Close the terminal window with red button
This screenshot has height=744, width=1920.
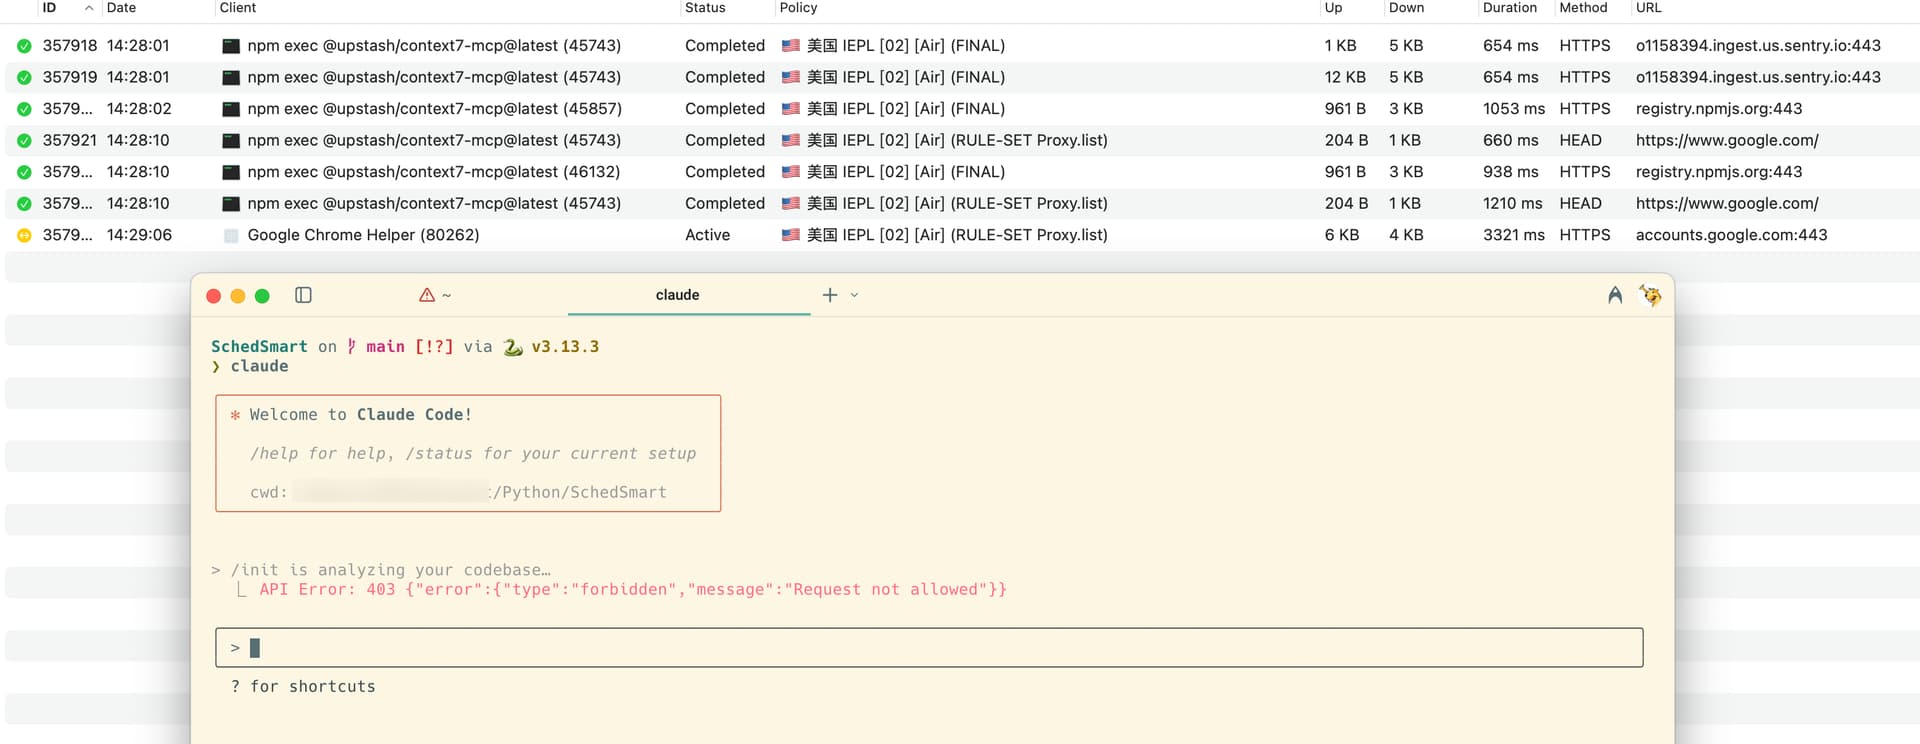213,296
